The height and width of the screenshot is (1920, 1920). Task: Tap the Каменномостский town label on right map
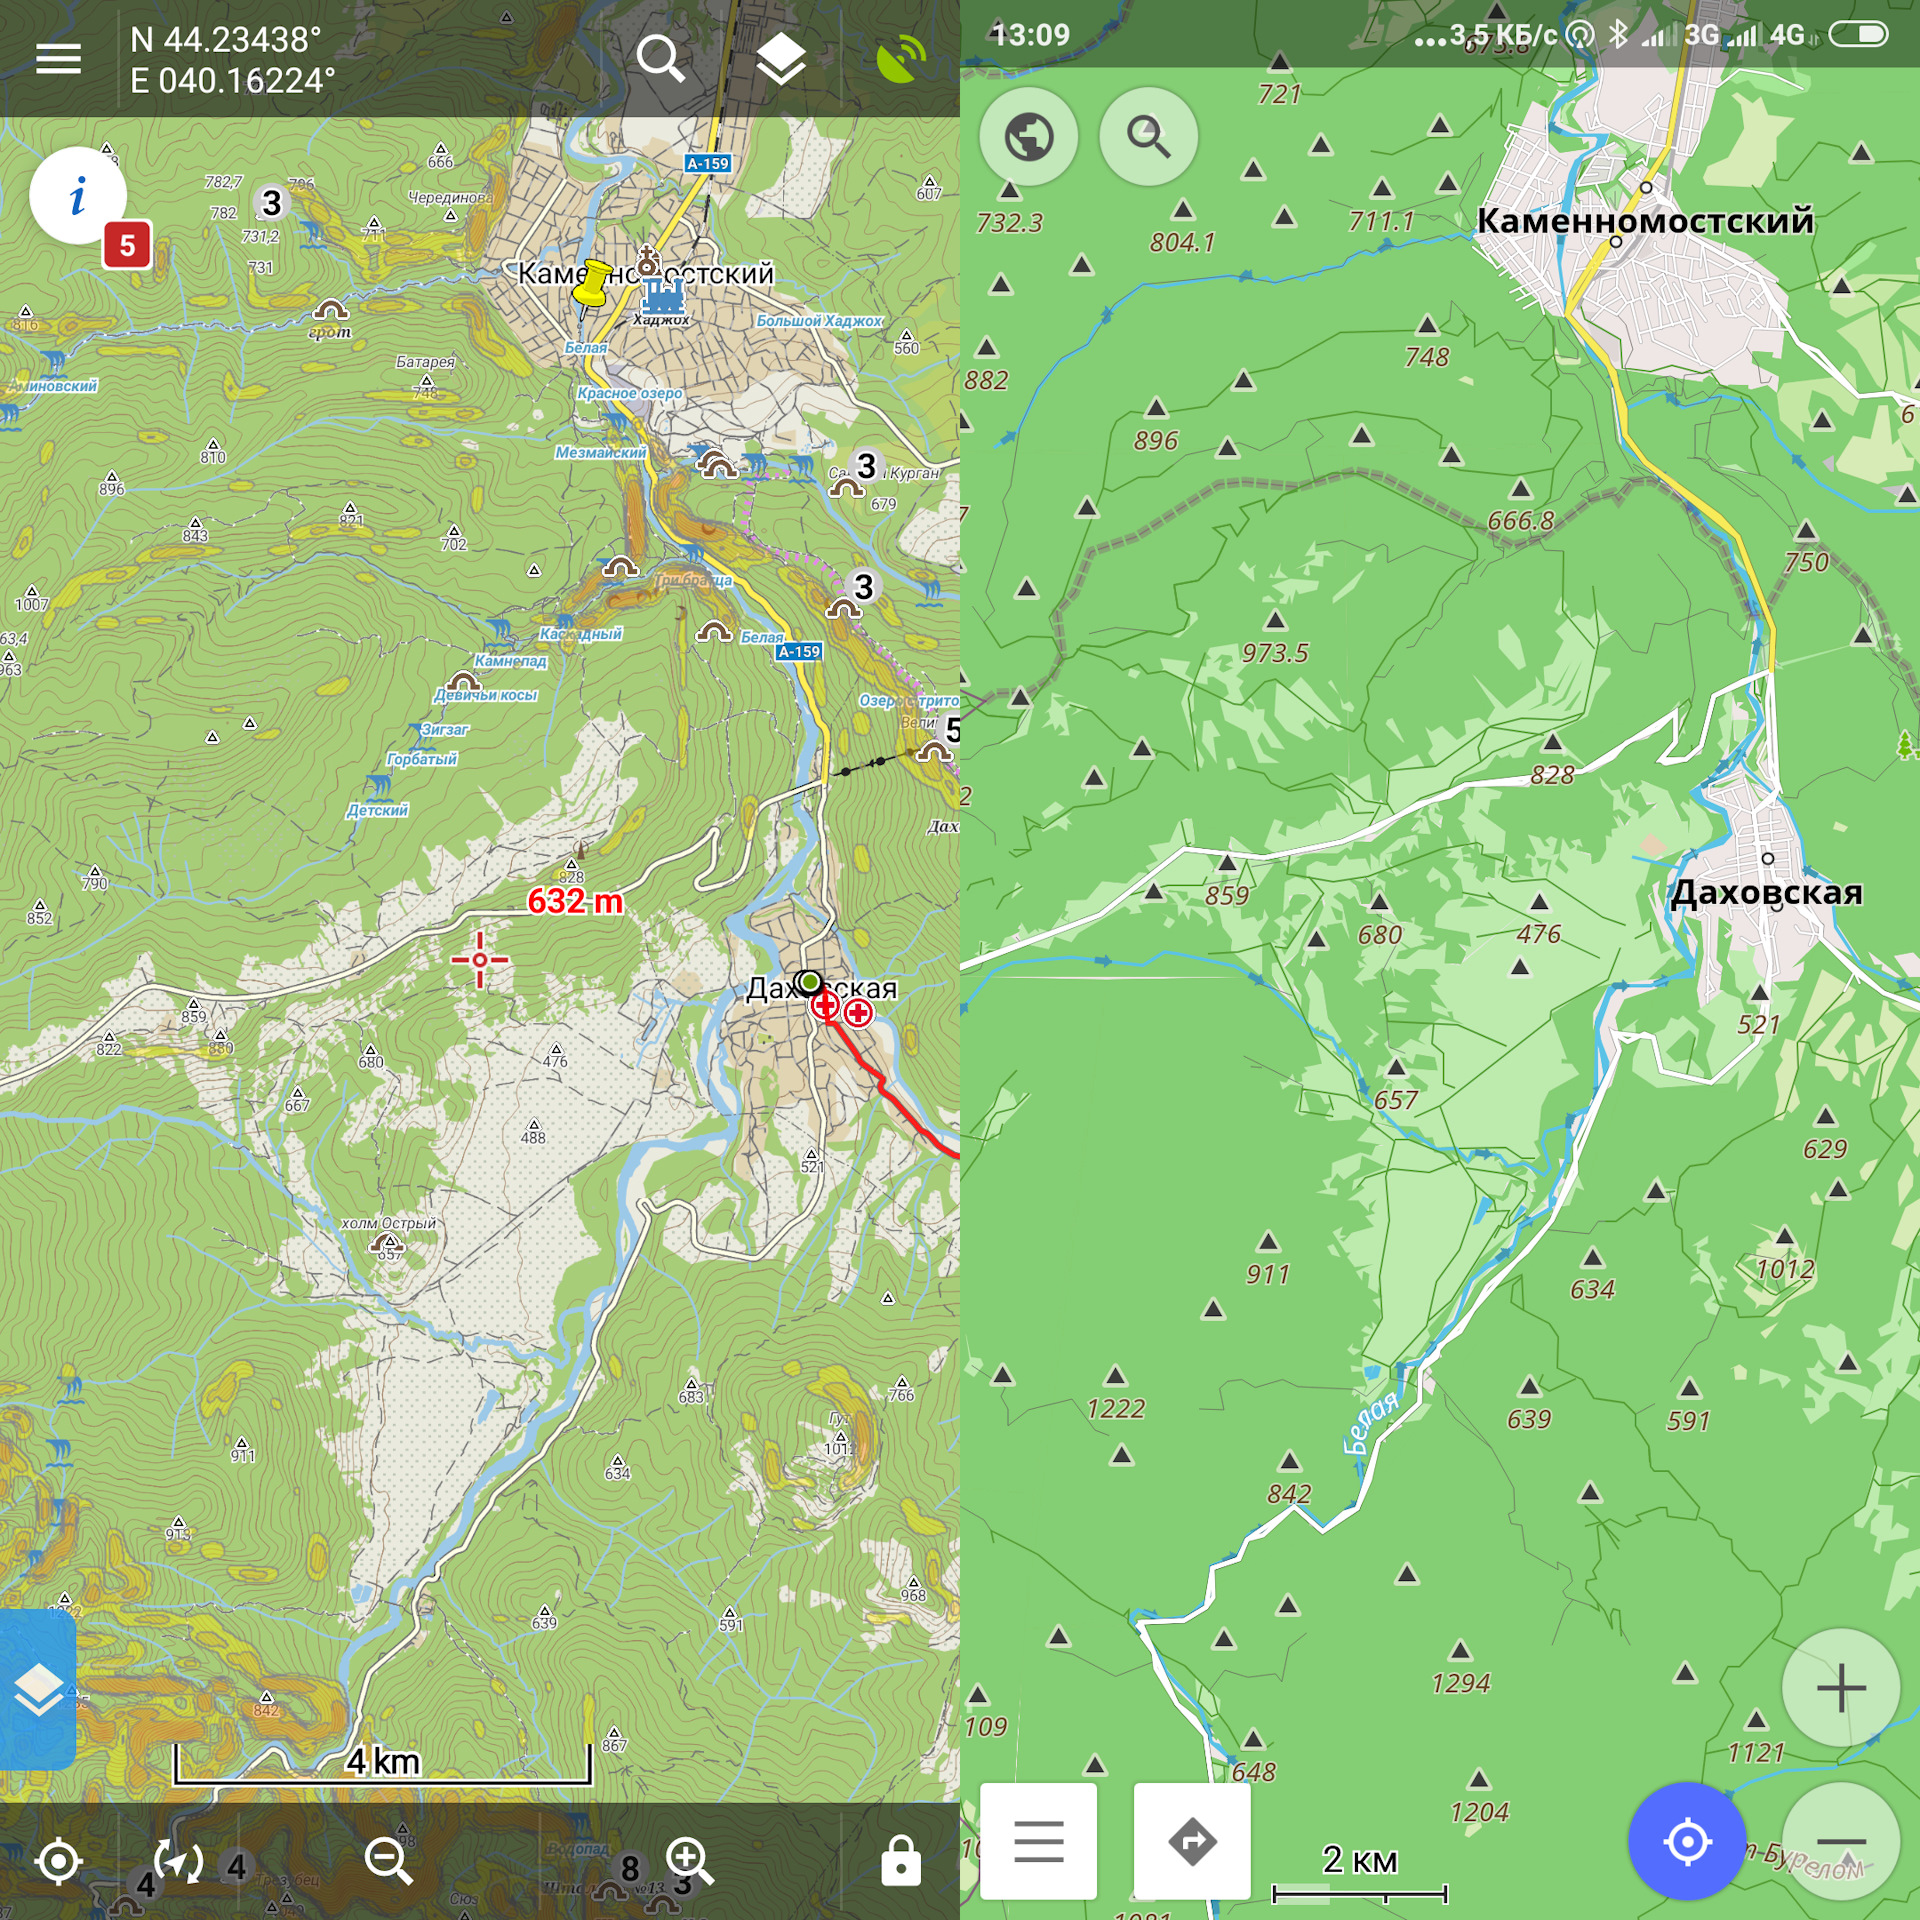1645,220
